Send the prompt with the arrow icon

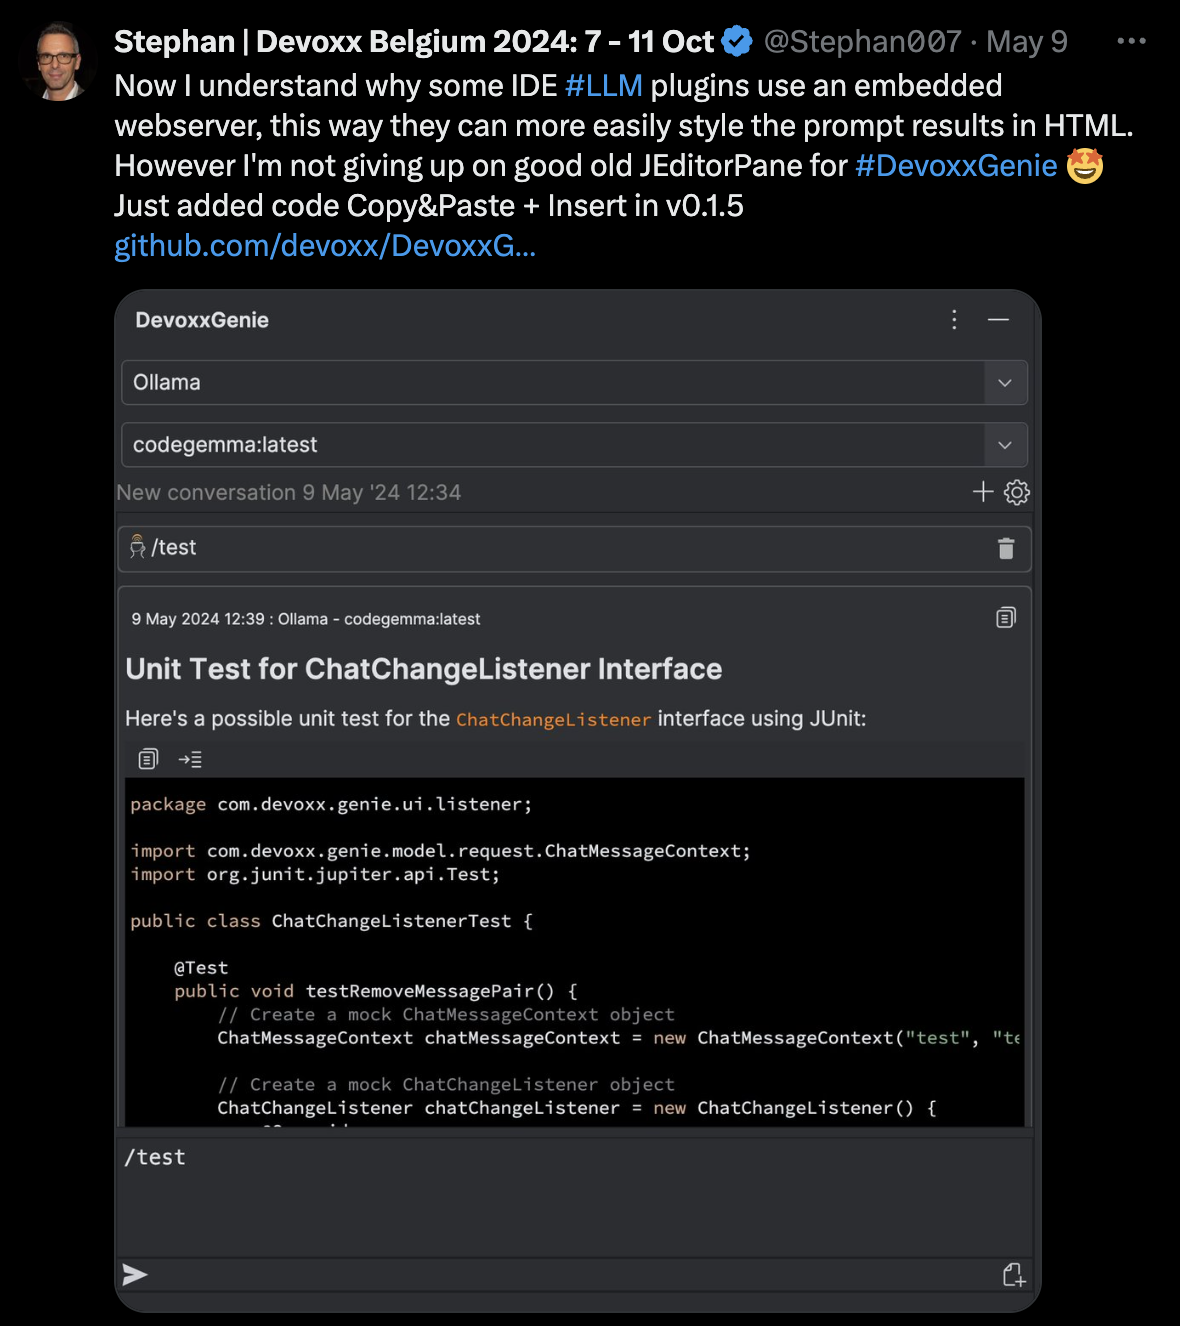pos(135,1275)
